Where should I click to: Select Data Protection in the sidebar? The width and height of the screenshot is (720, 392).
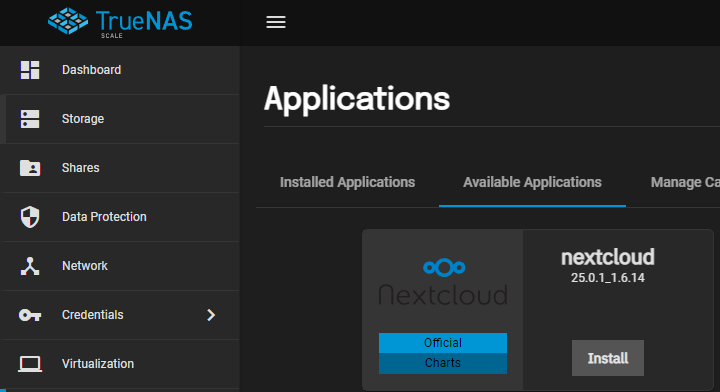coord(119,217)
